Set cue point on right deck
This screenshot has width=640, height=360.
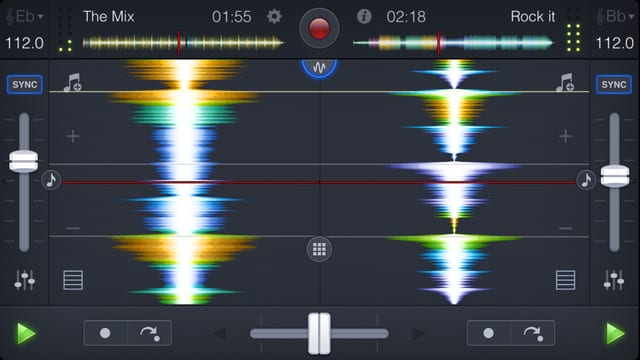(489, 333)
